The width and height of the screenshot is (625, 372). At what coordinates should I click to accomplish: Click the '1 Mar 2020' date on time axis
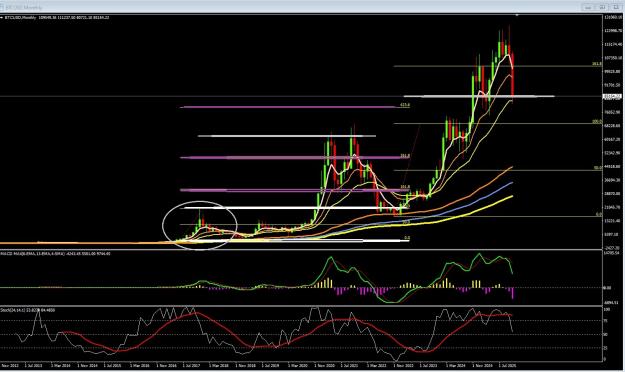point(297,365)
